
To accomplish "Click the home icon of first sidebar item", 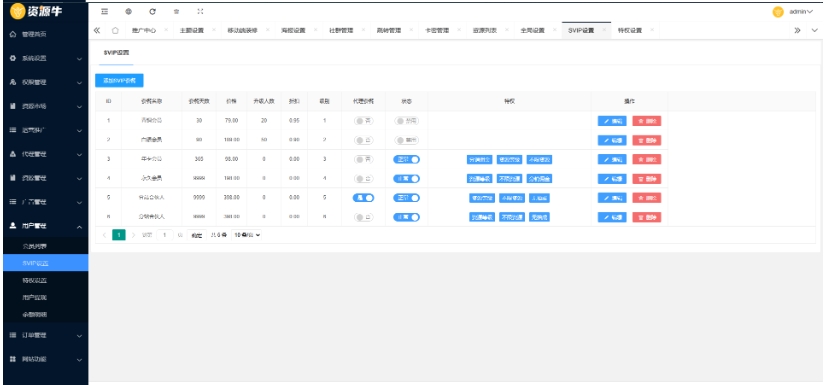I will (x=13, y=34).
